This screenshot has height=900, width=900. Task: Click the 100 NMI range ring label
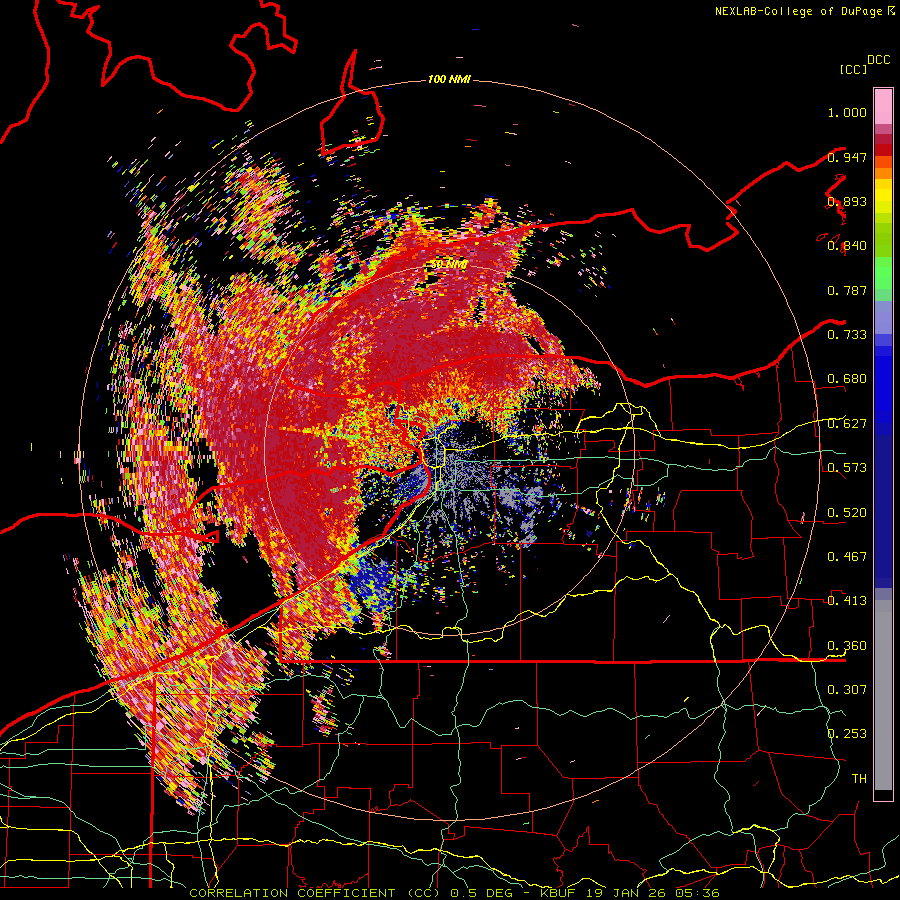(x=449, y=79)
